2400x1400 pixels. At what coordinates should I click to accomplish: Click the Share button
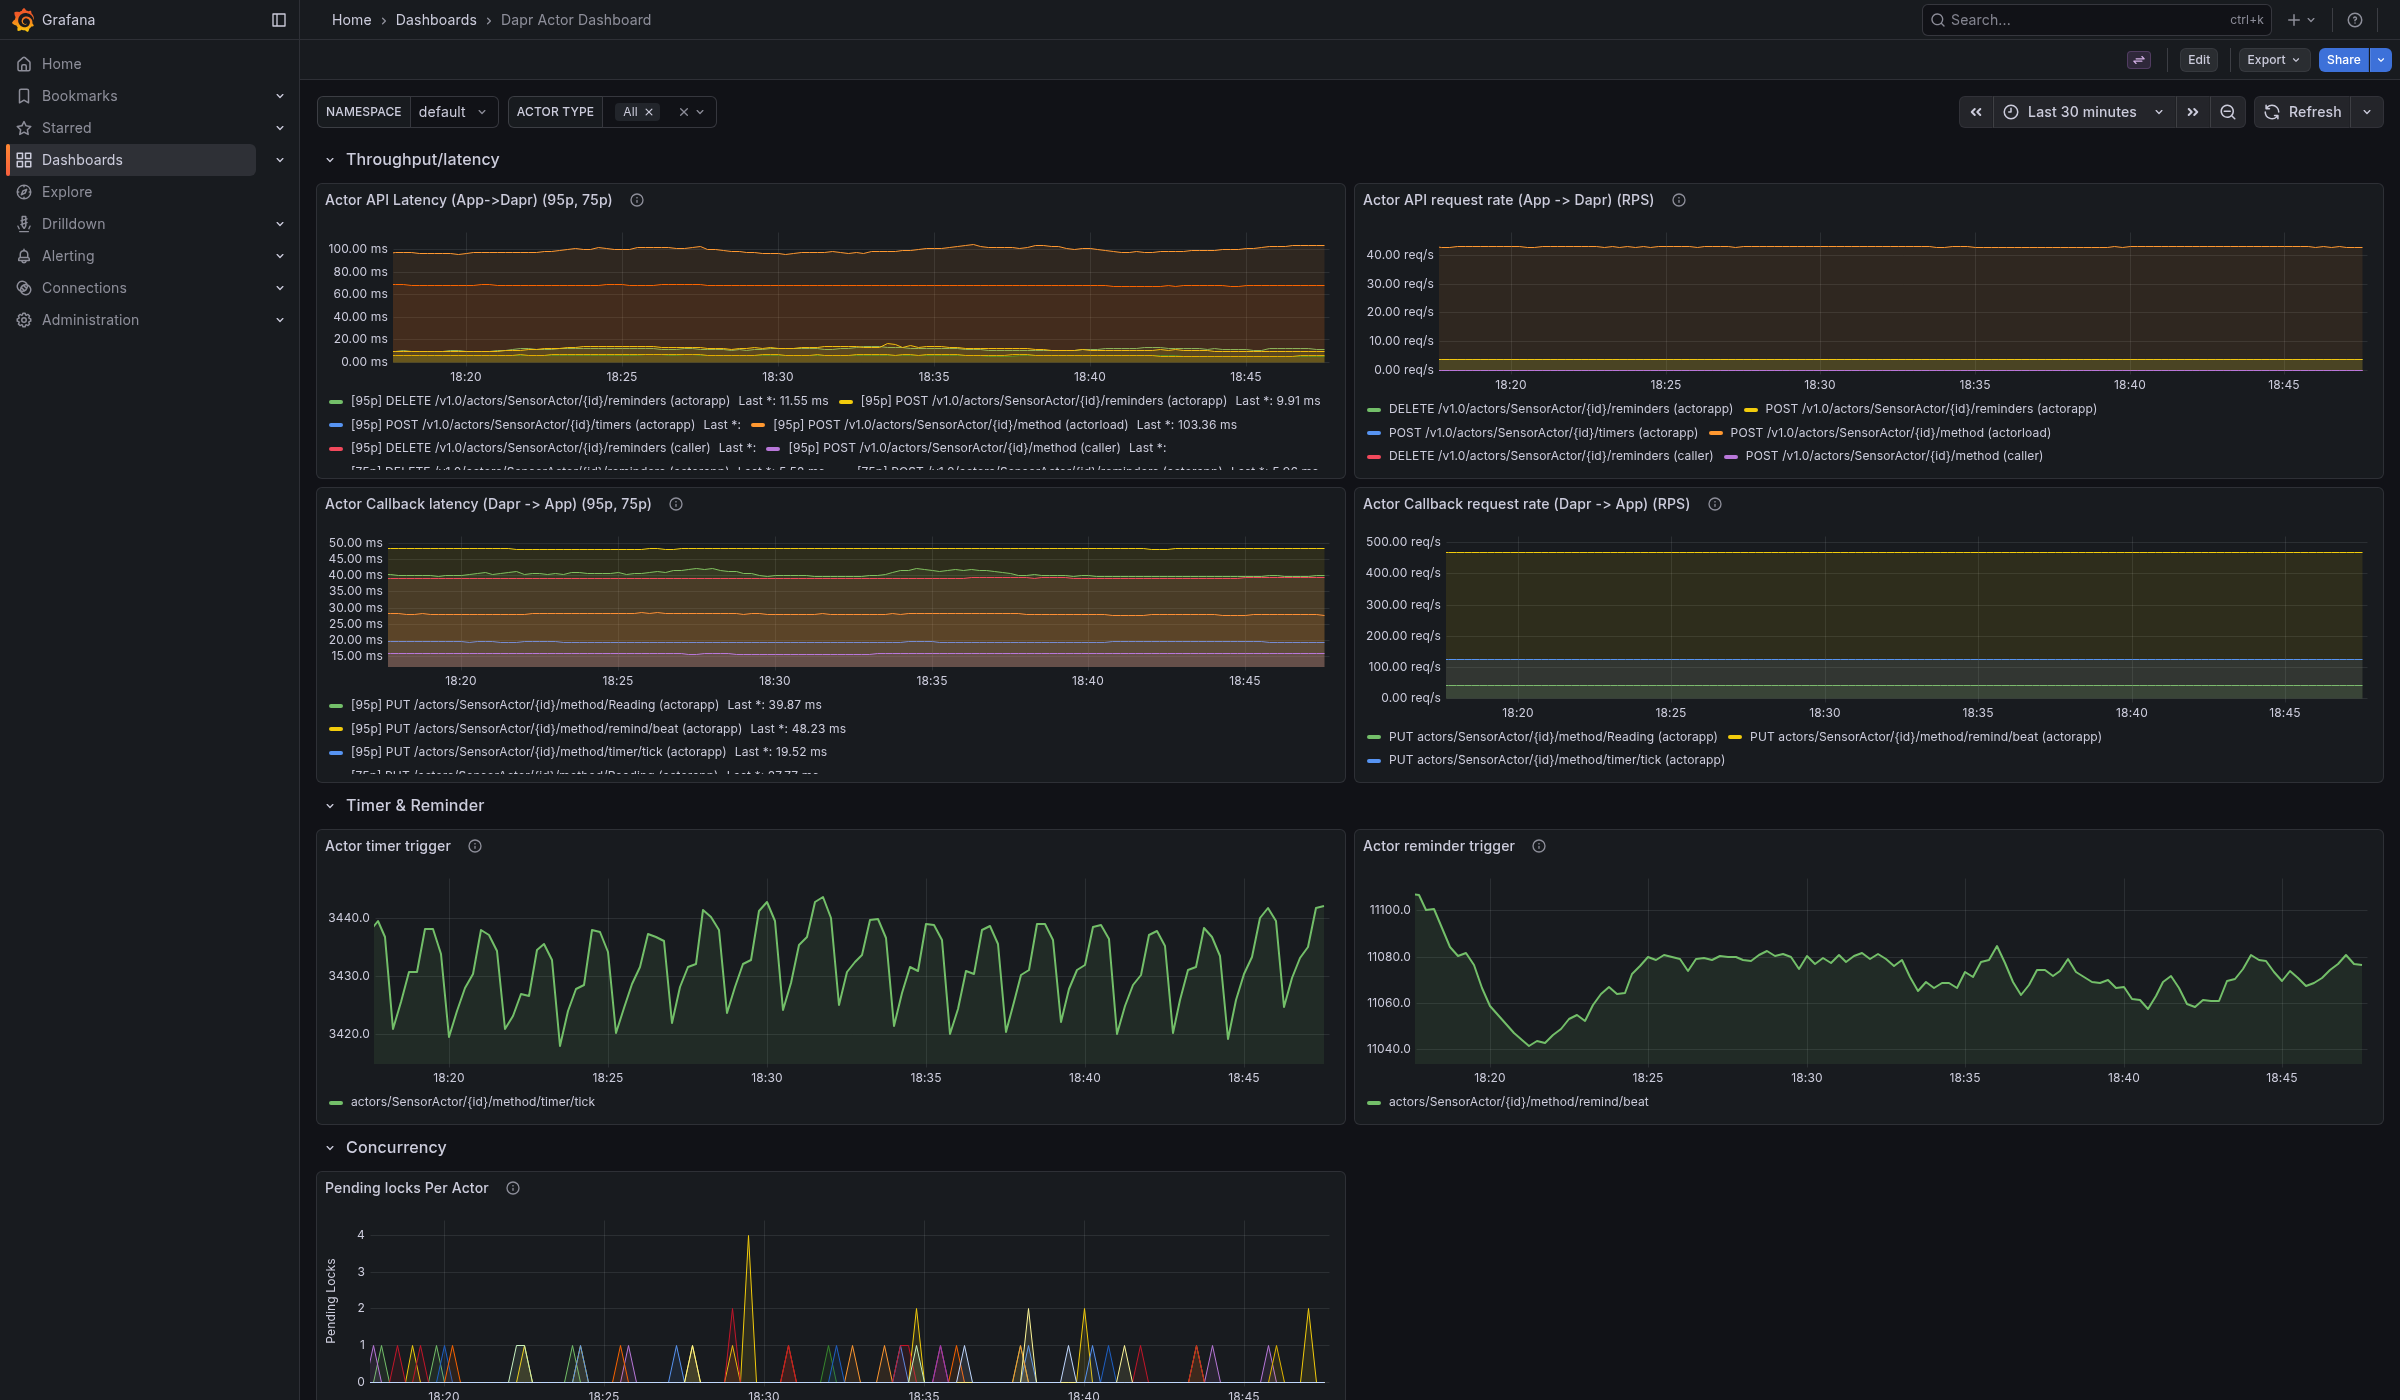click(2343, 60)
